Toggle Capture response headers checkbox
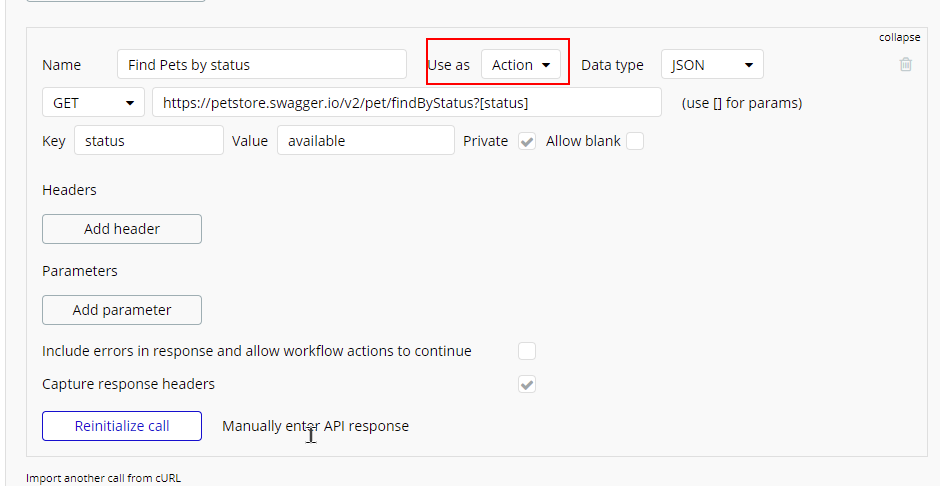The width and height of the screenshot is (940, 486). click(x=527, y=384)
